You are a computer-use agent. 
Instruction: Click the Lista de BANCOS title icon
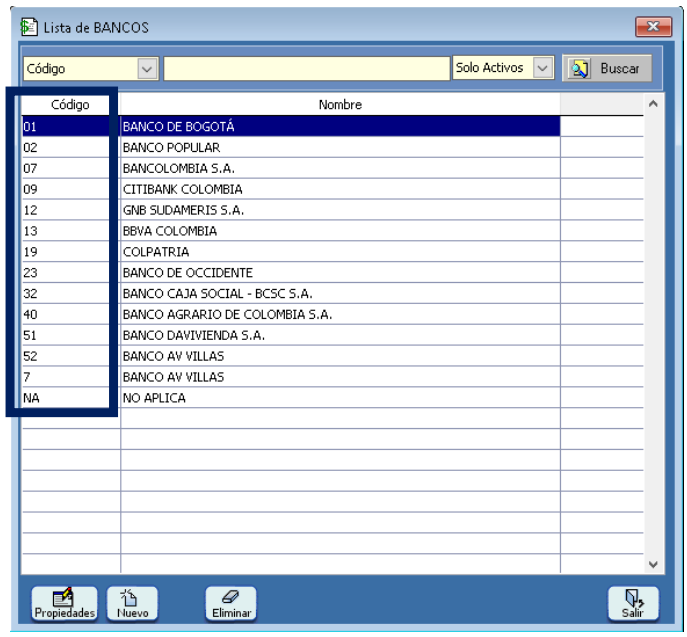click(29, 27)
